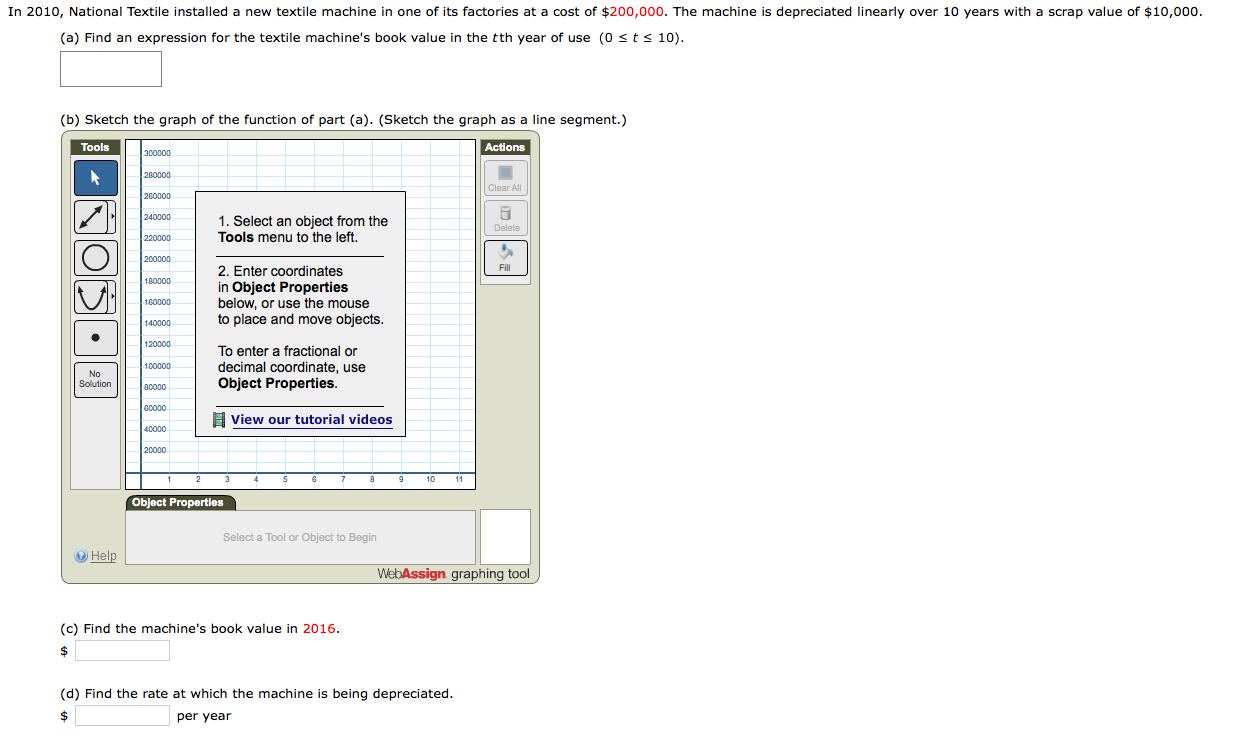Open the graphing tool Help link
Screen dimensions: 1234x740
click(x=103, y=556)
